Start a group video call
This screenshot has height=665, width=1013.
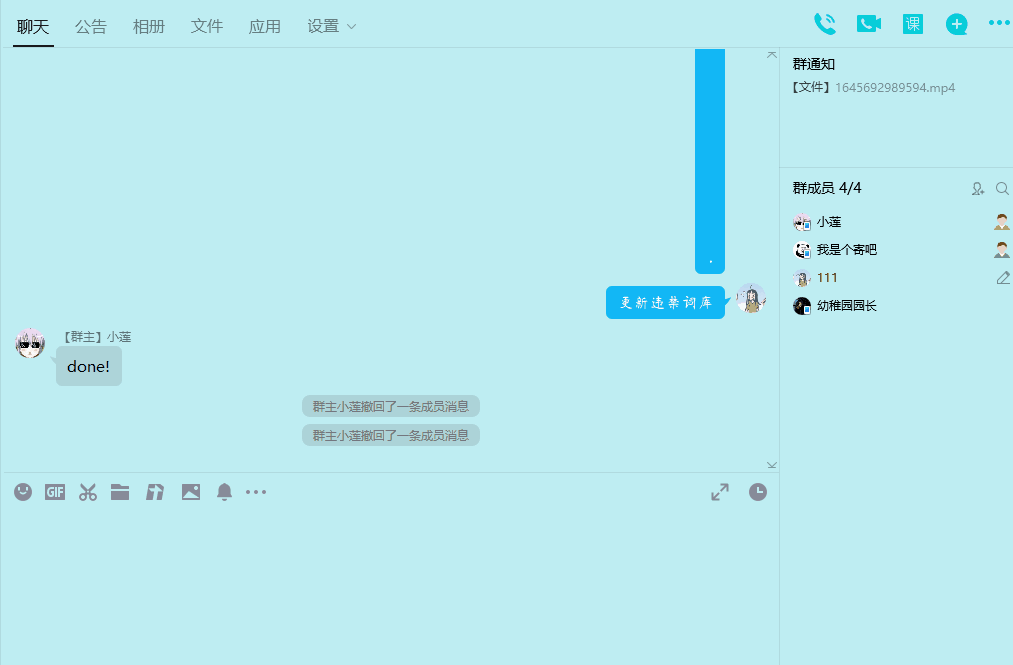[x=868, y=24]
